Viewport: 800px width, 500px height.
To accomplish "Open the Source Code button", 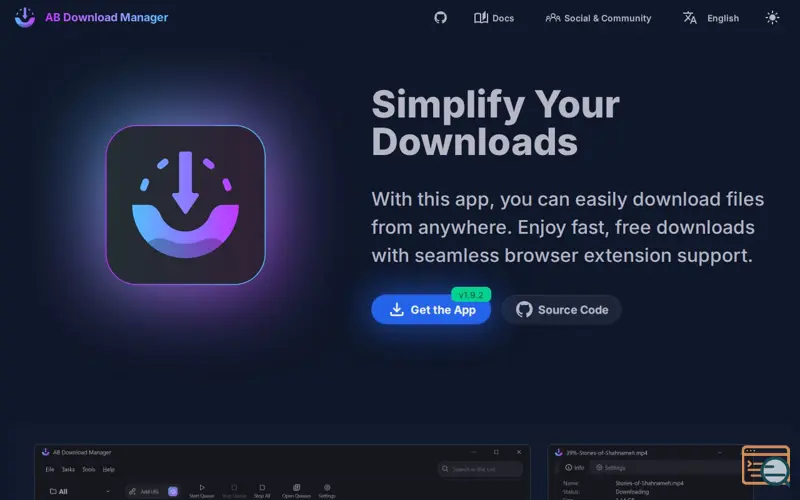I will [x=561, y=310].
